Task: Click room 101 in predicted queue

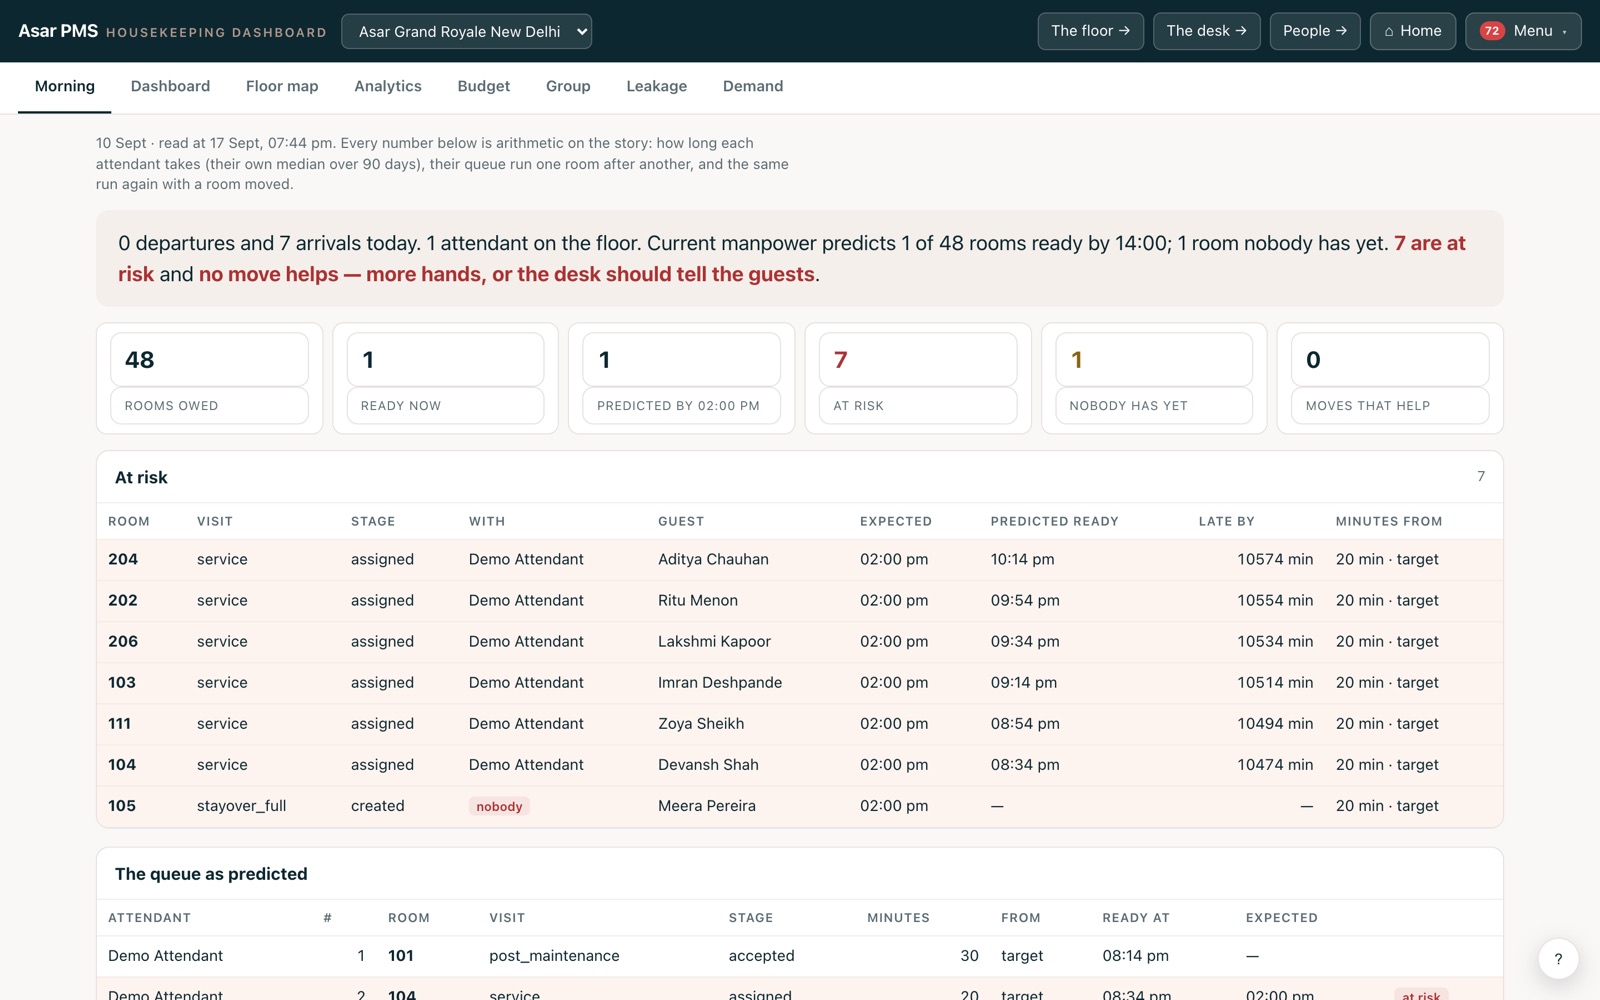Action: [x=401, y=955]
